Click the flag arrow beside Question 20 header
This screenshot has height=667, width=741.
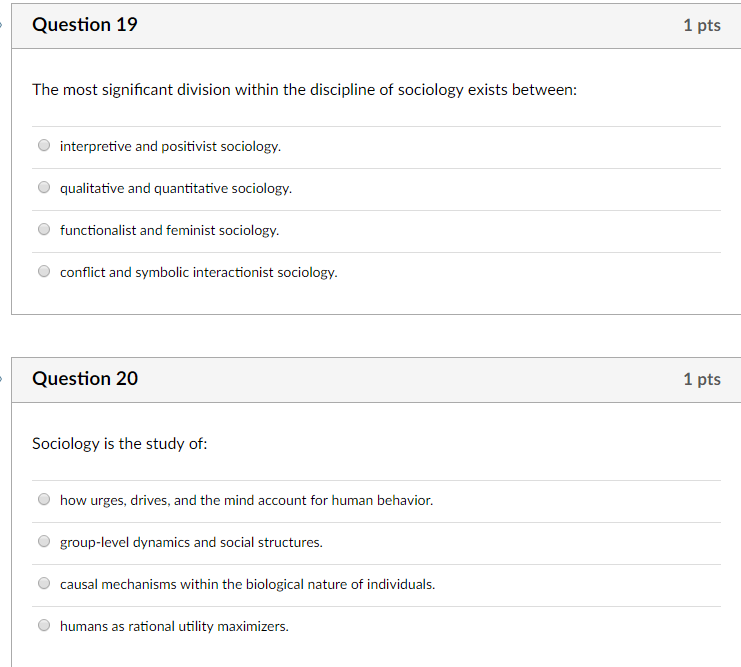tap(1, 379)
